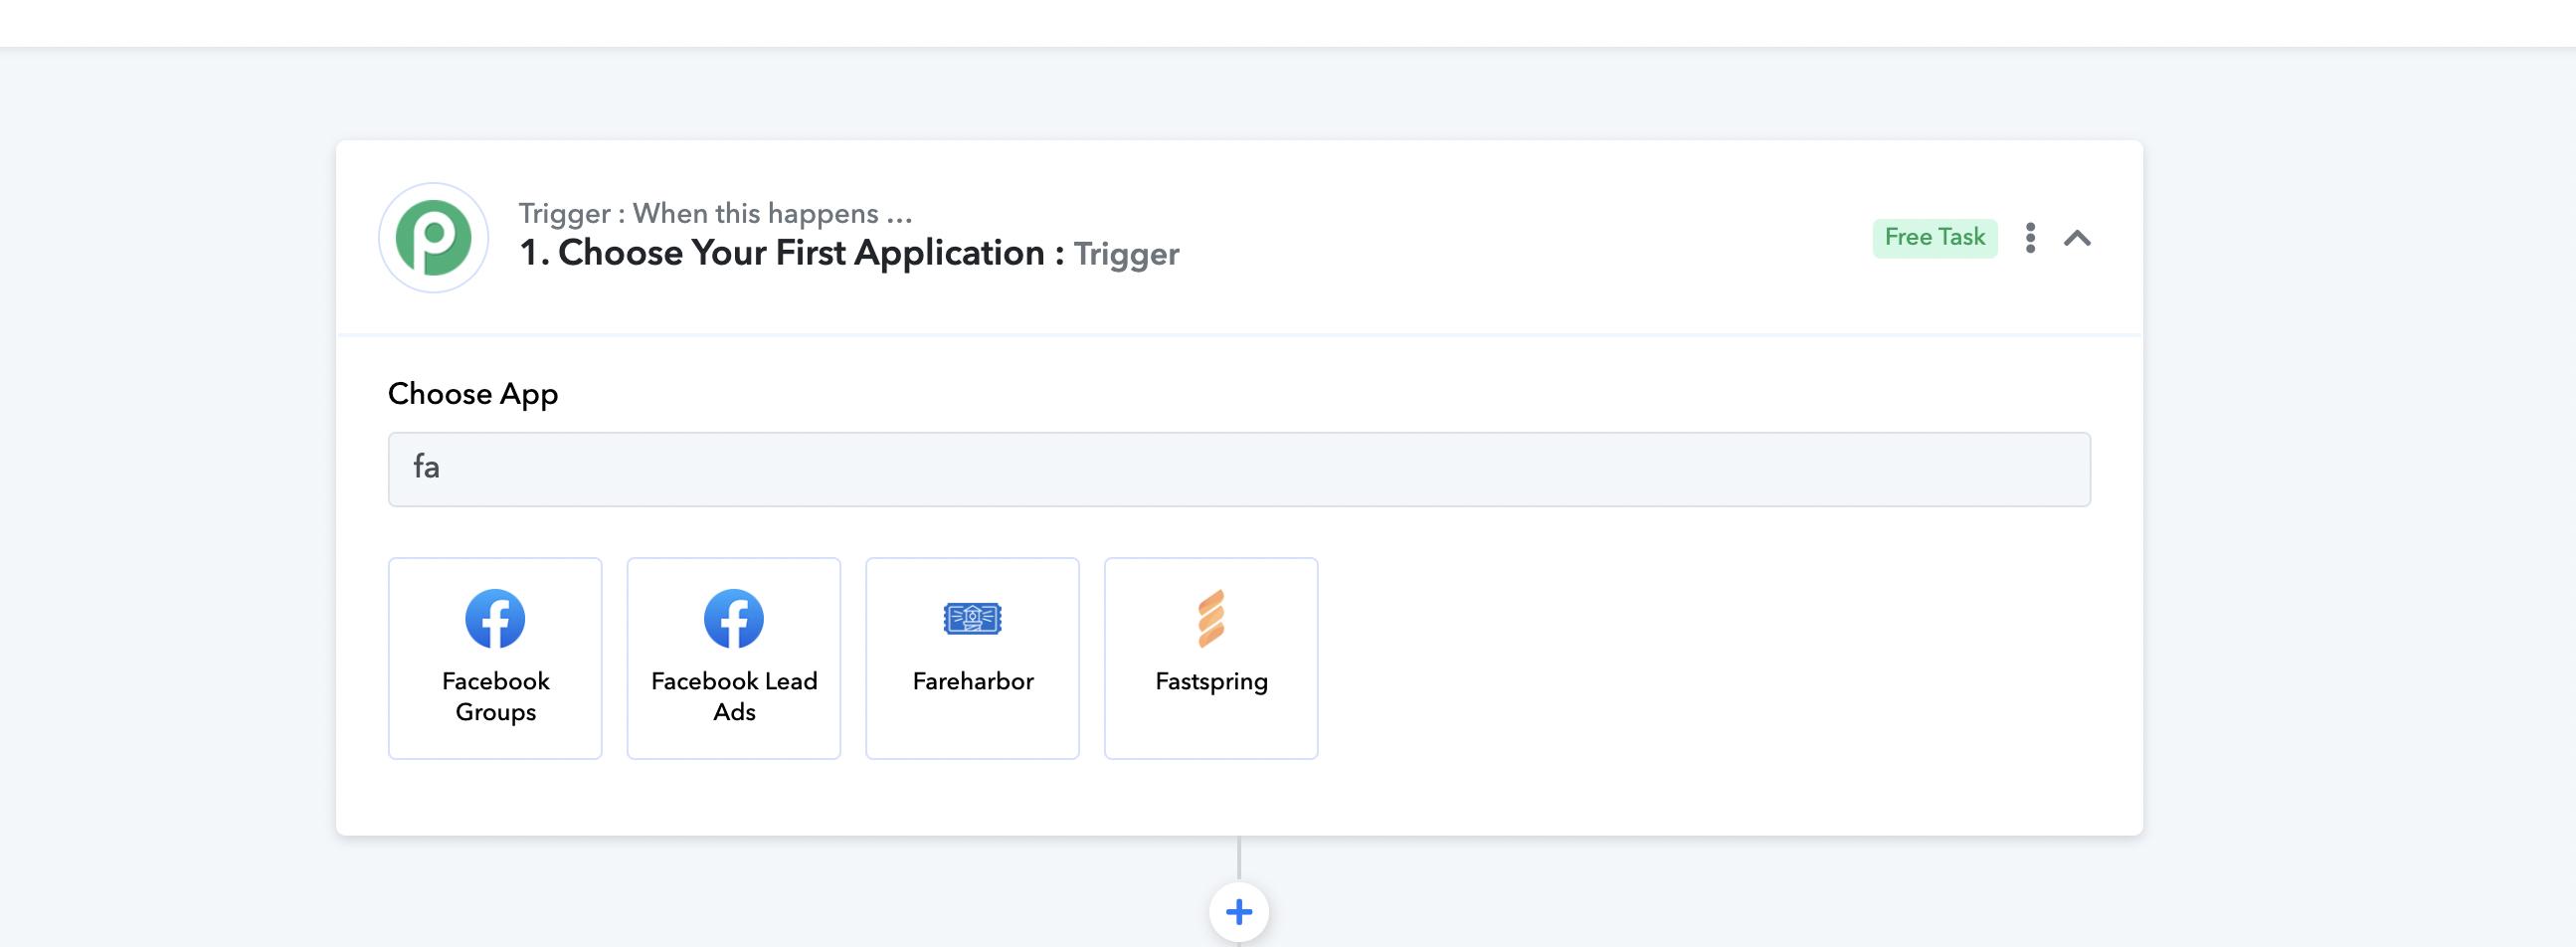This screenshot has width=2576, height=947.
Task: Add a new step with the plus button
Action: point(1238,912)
